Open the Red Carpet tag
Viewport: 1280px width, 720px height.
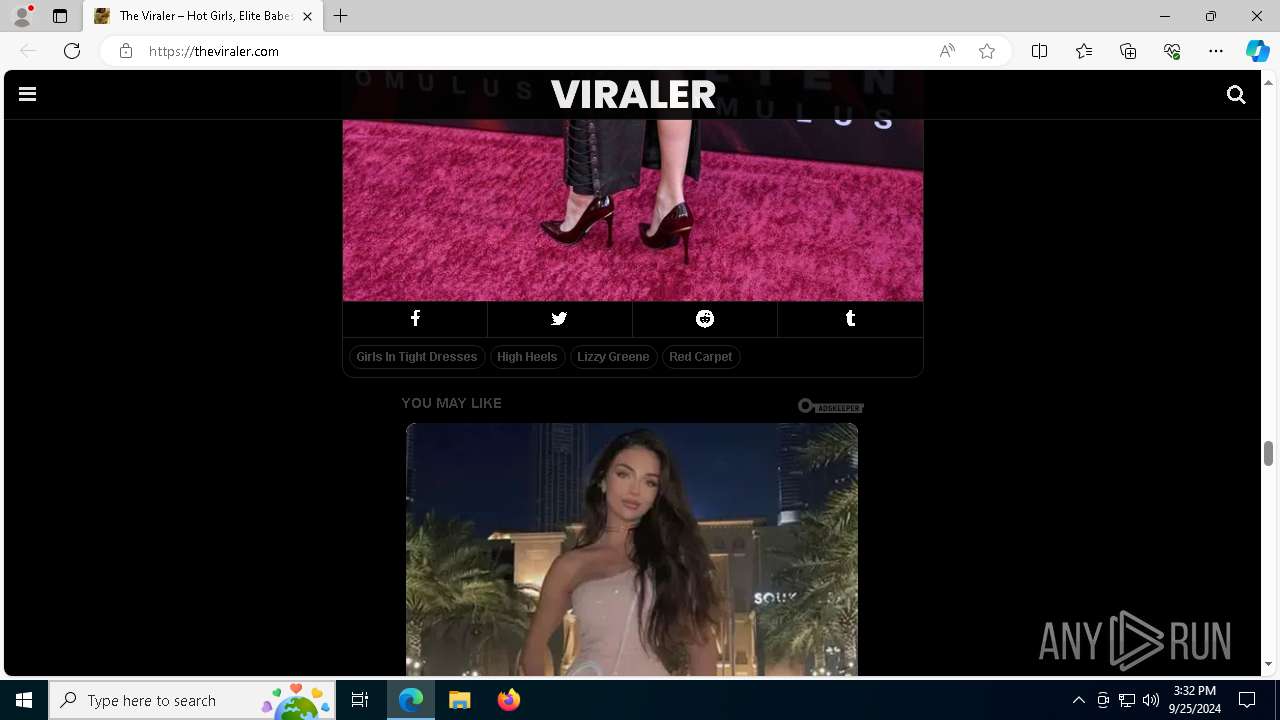(x=701, y=357)
